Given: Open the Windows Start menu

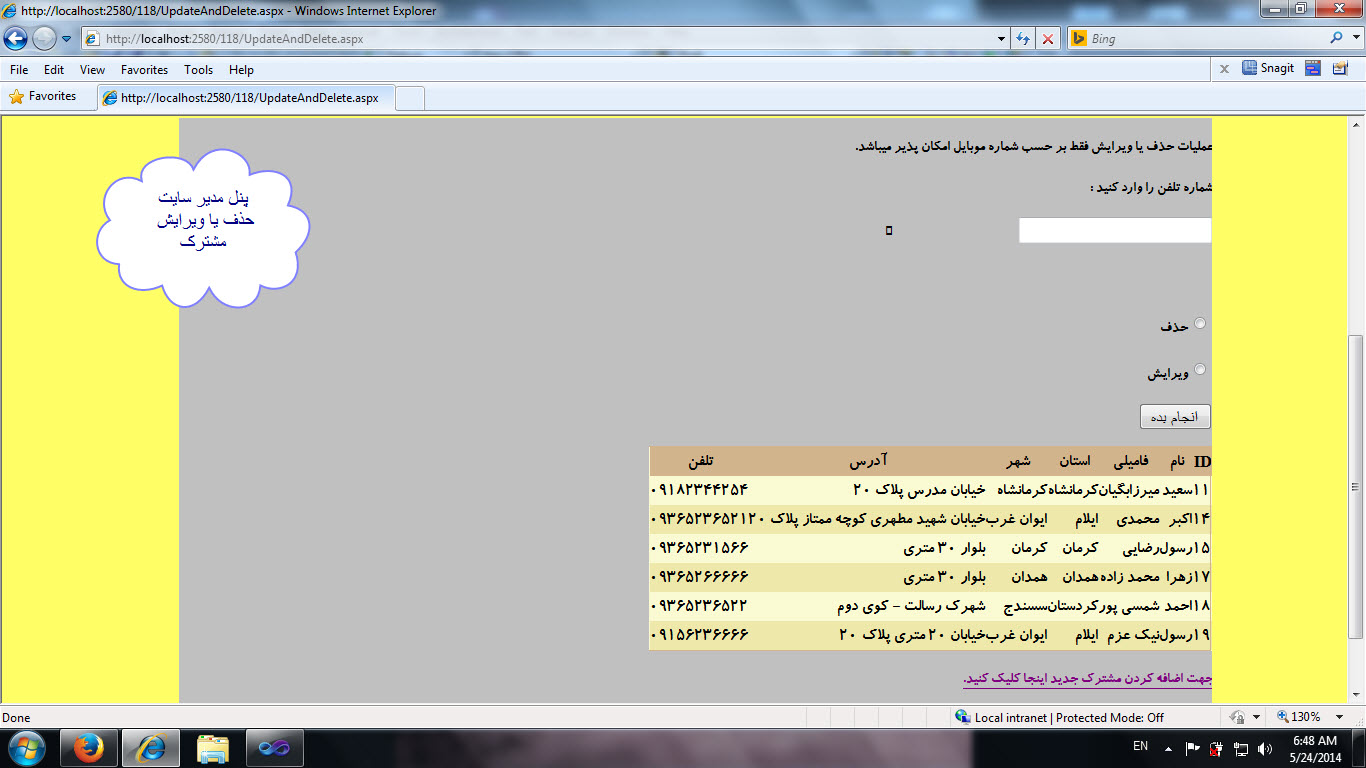Looking at the screenshot, I should coord(26,748).
